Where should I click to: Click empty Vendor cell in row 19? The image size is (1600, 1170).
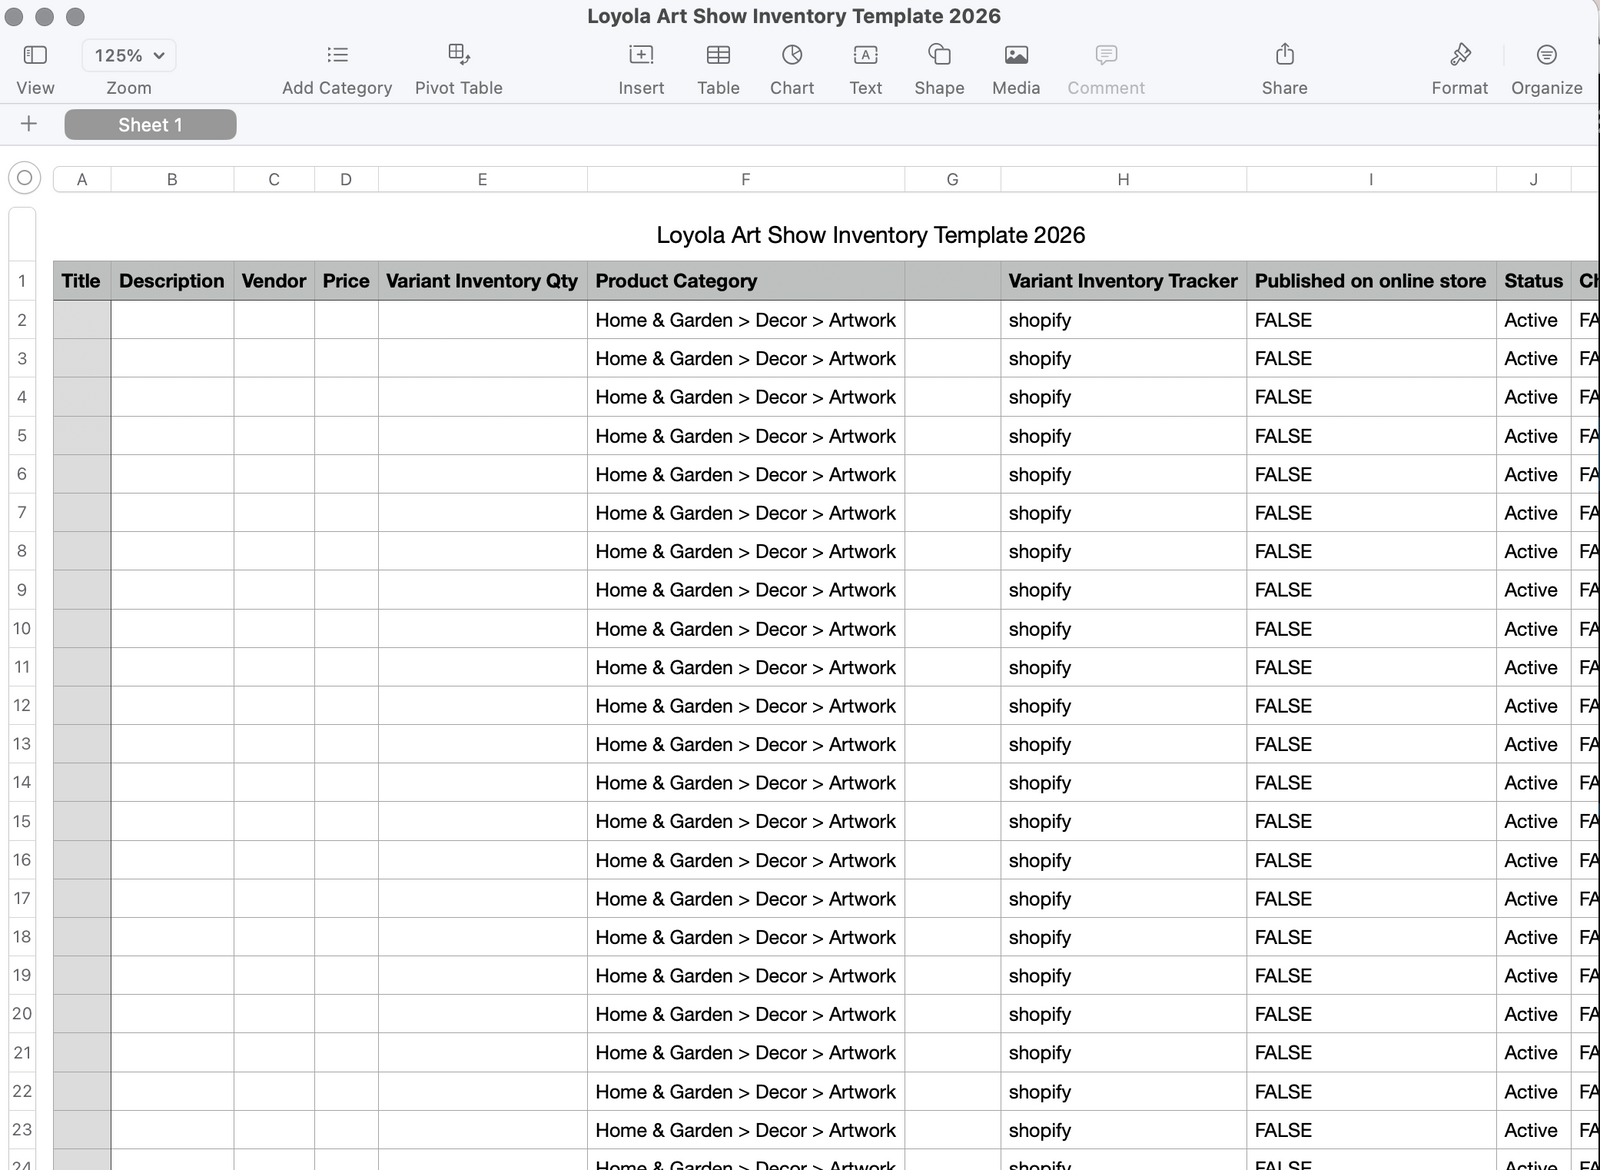[x=274, y=976]
